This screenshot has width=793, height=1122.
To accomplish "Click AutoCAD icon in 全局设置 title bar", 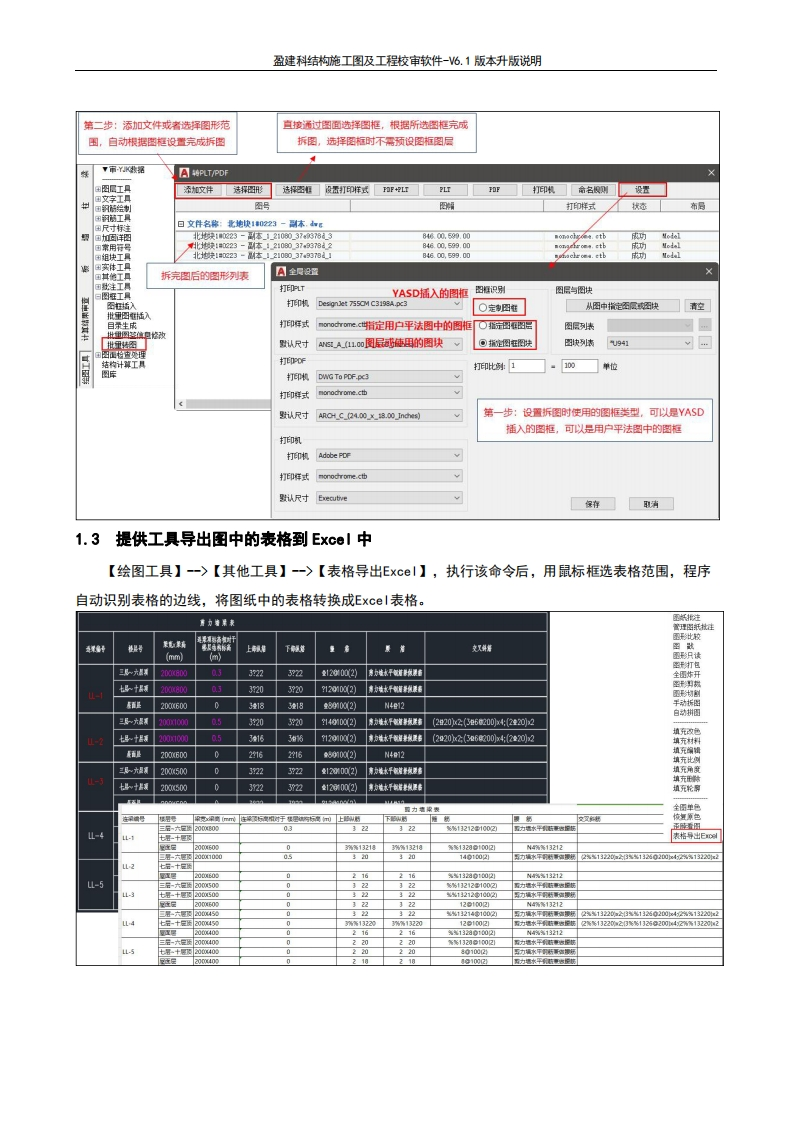I will tap(281, 271).
